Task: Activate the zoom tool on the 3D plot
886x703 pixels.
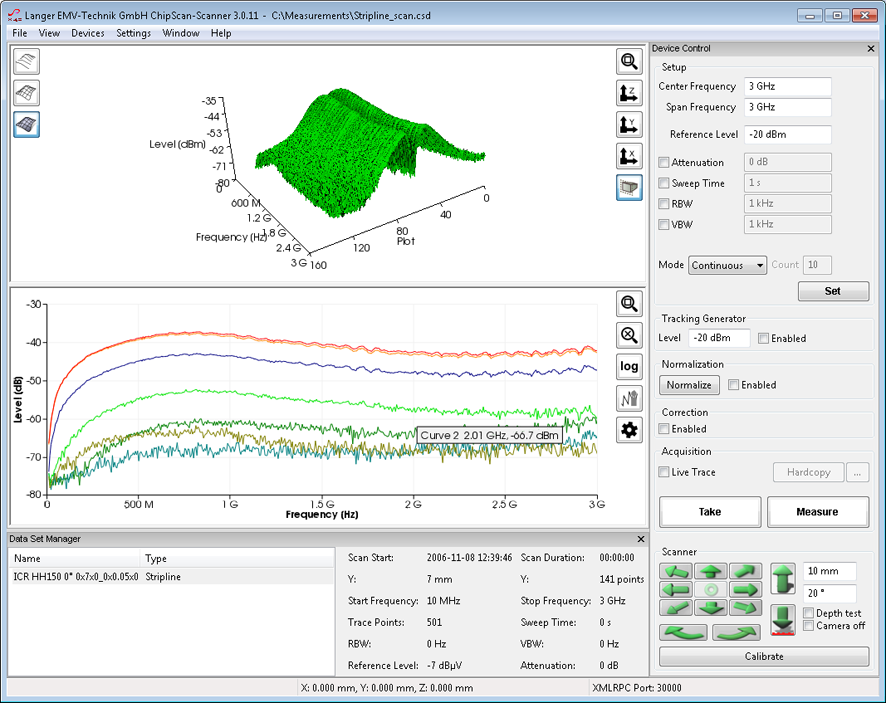Action: coord(629,61)
